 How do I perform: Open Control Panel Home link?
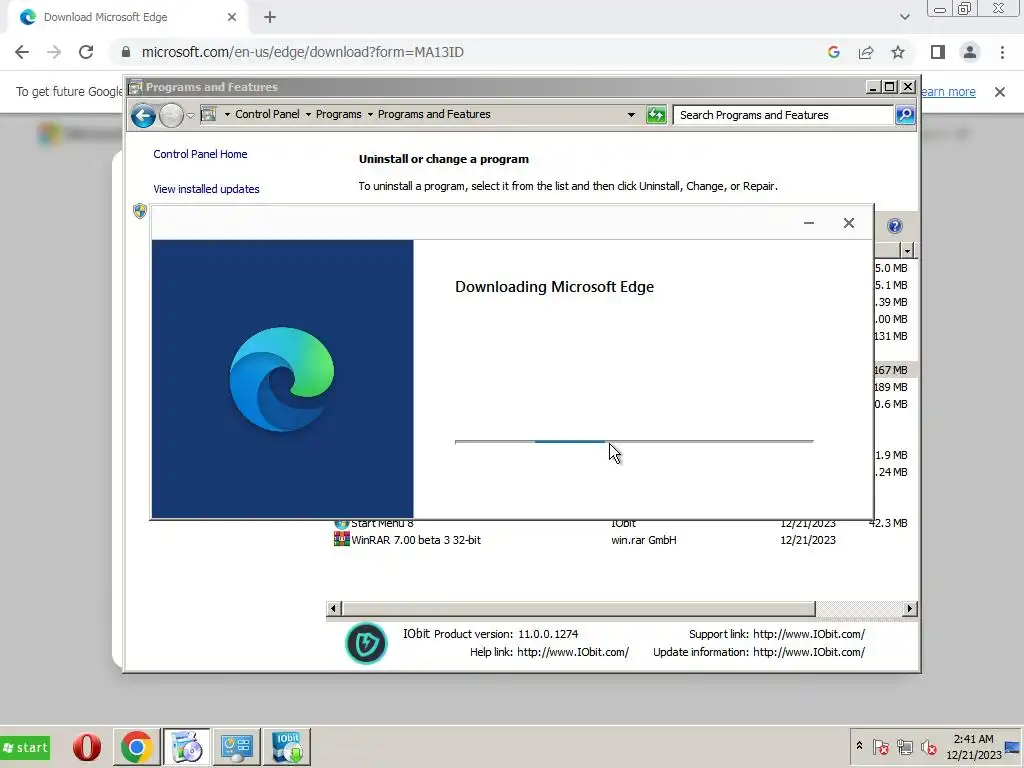(200, 154)
